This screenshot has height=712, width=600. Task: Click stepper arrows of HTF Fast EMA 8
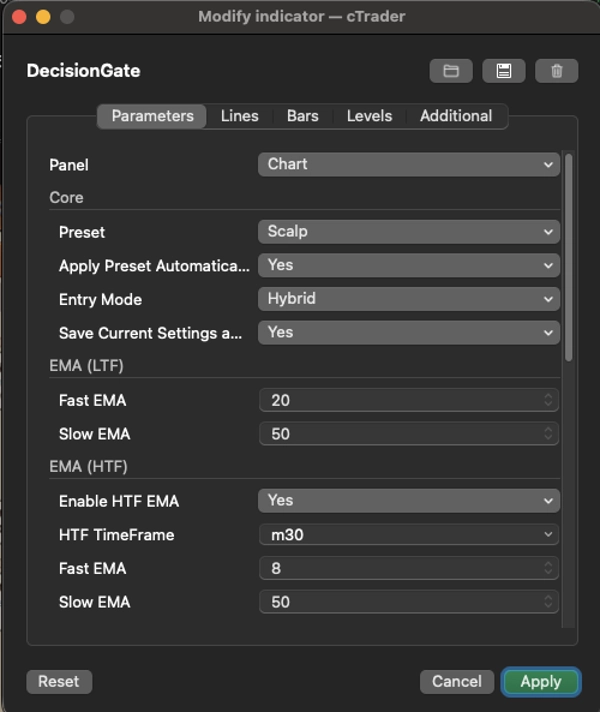click(x=548, y=568)
